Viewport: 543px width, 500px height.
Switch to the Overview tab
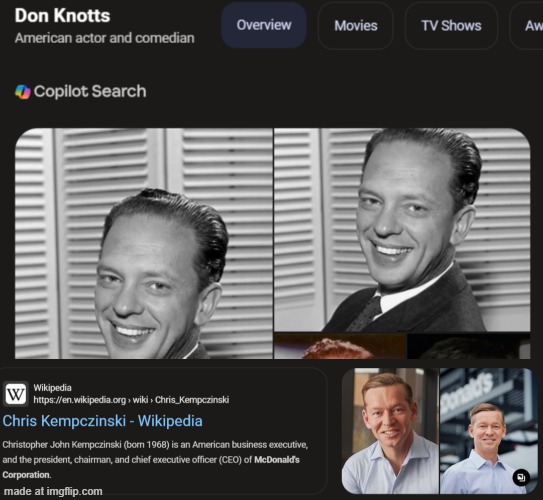click(264, 25)
